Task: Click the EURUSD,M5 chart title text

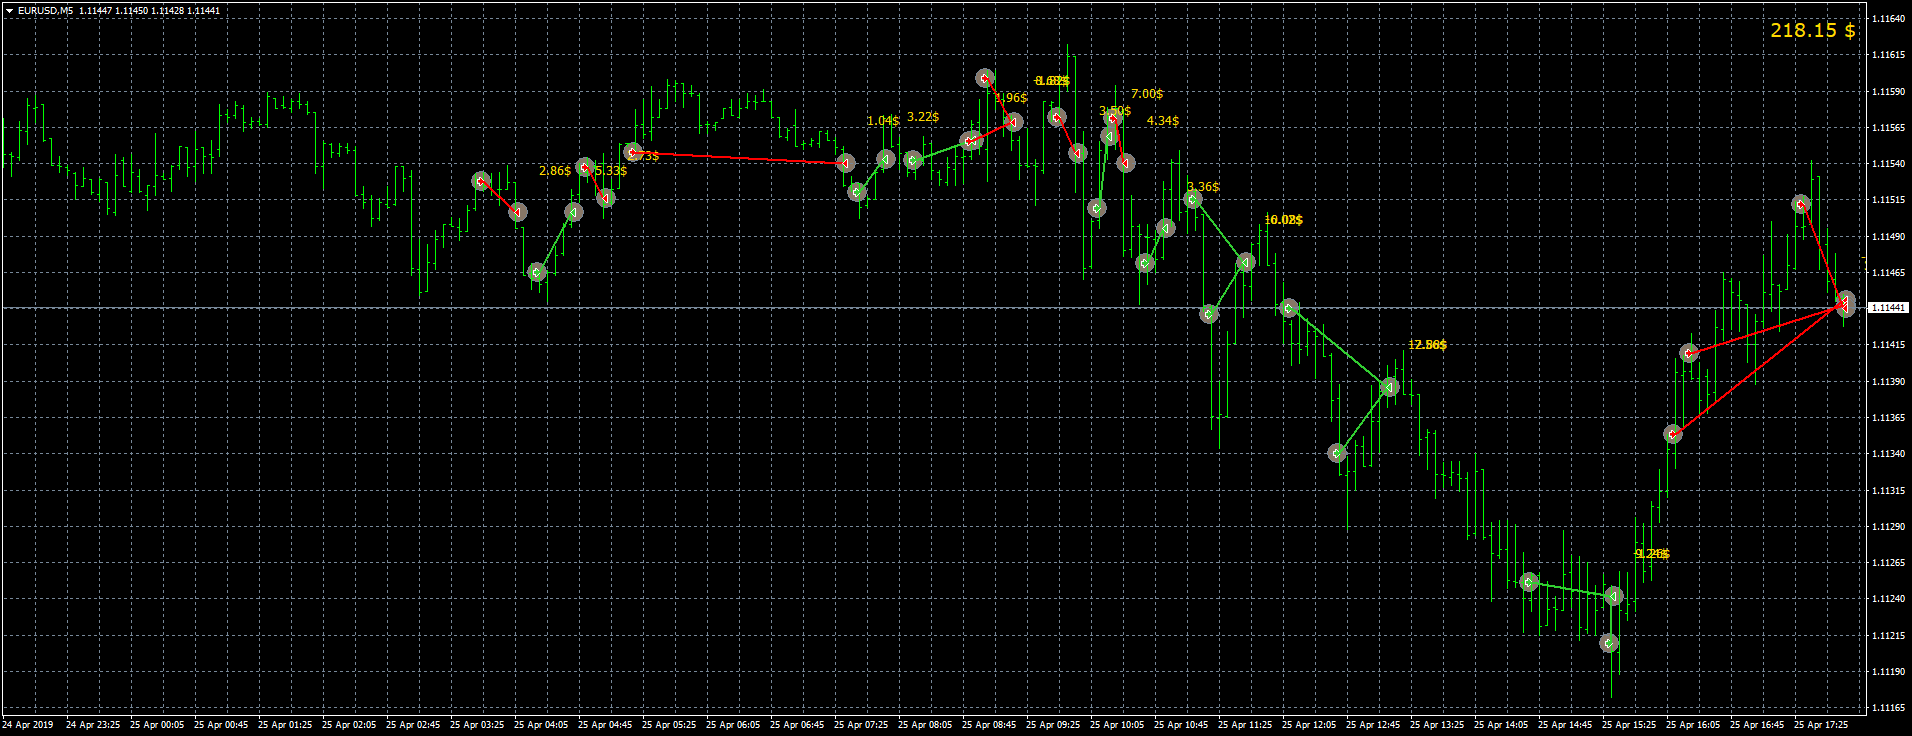Action: point(45,11)
